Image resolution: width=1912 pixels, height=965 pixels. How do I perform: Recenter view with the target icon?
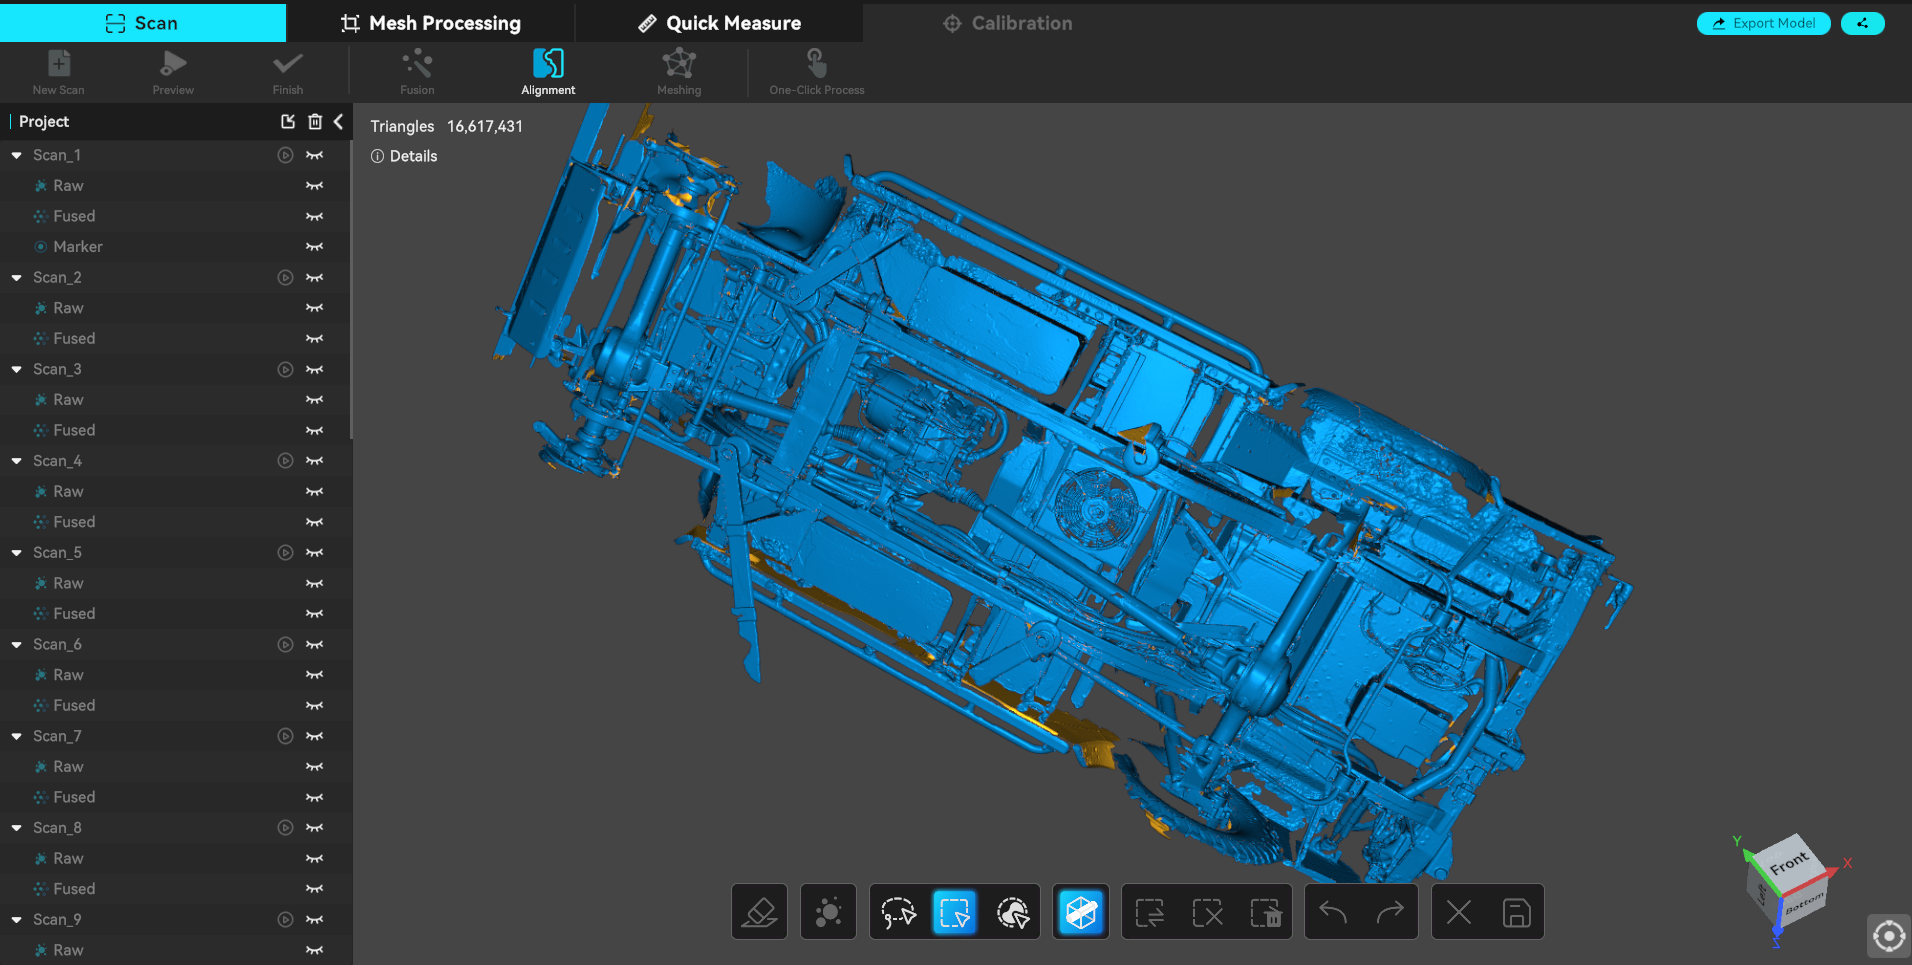point(1888,937)
